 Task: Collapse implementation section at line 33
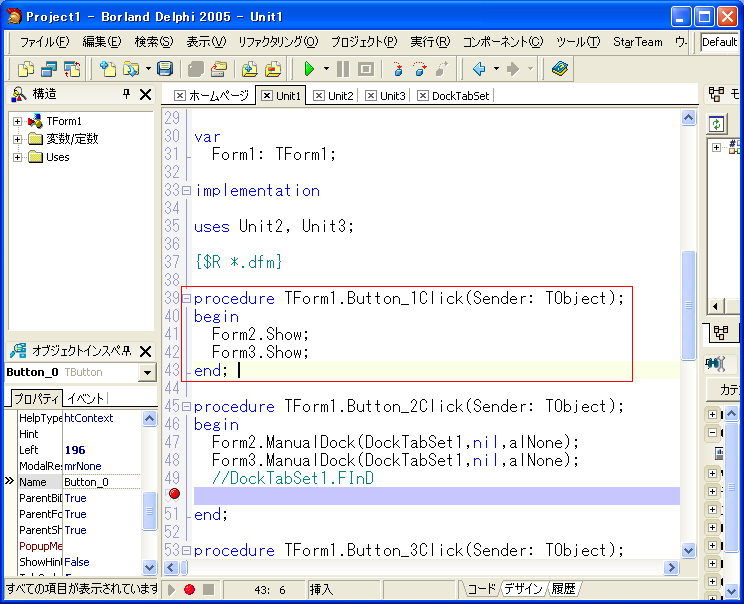186,191
